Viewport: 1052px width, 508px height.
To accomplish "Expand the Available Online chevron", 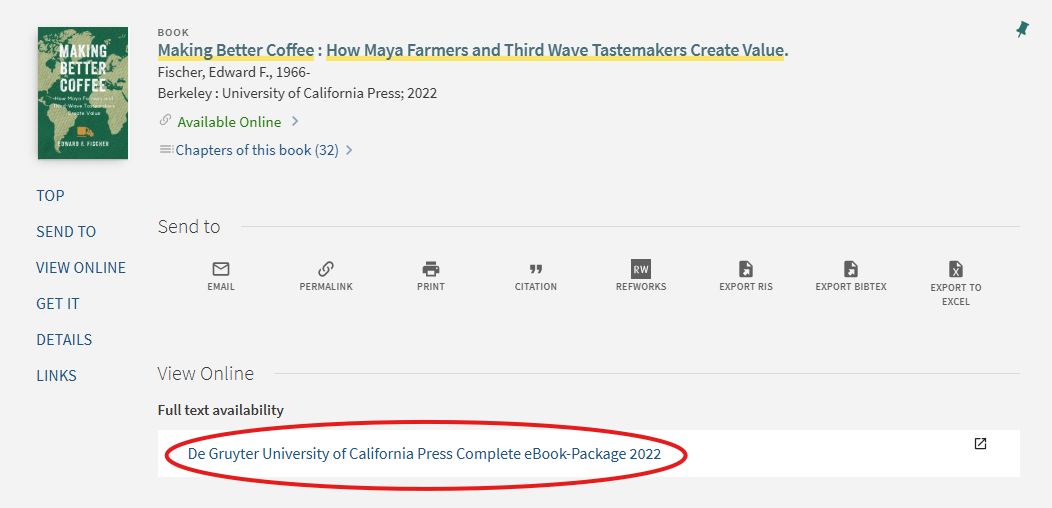I will [295, 122].
